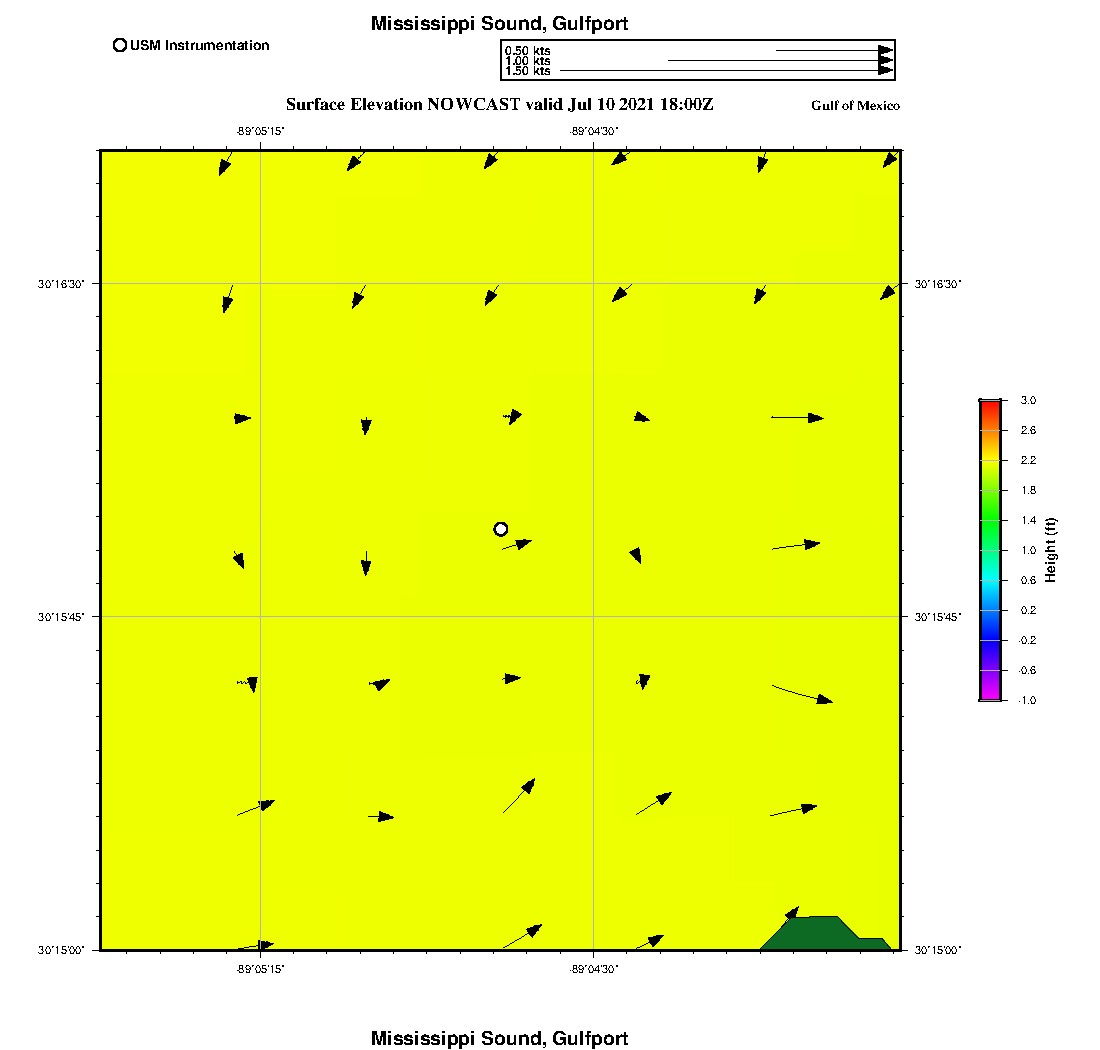Select the 1.50 kts scale arrow in legend

[x=727, y=71]
